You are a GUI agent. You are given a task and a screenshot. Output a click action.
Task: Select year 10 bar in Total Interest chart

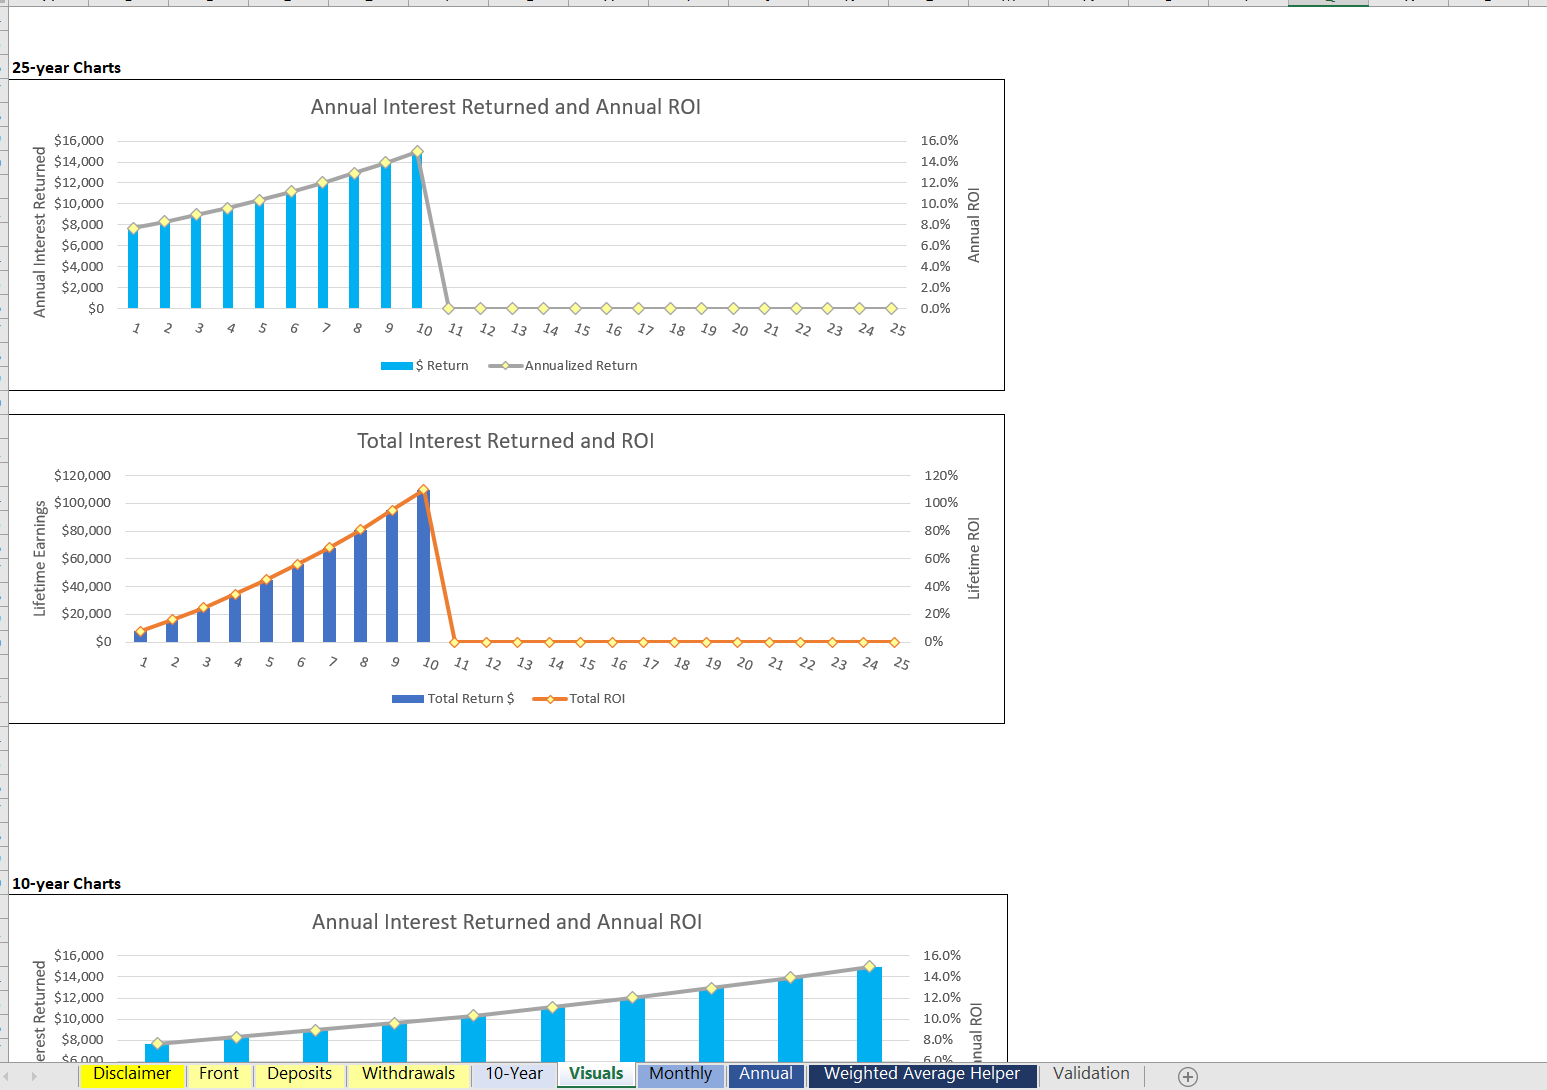coord(423,566)
